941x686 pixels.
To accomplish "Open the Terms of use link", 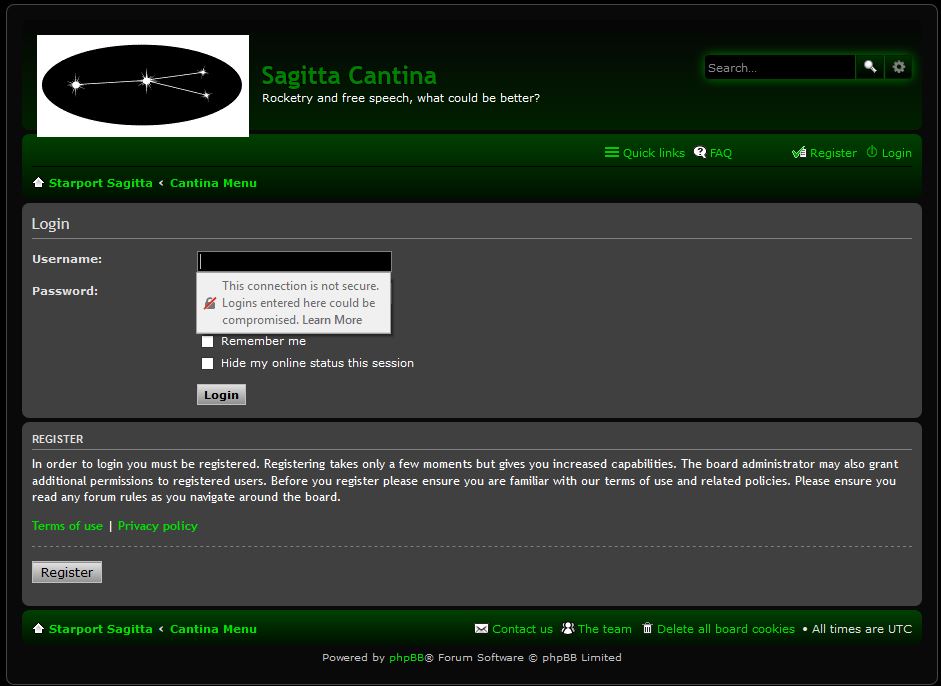I will 67,526.
